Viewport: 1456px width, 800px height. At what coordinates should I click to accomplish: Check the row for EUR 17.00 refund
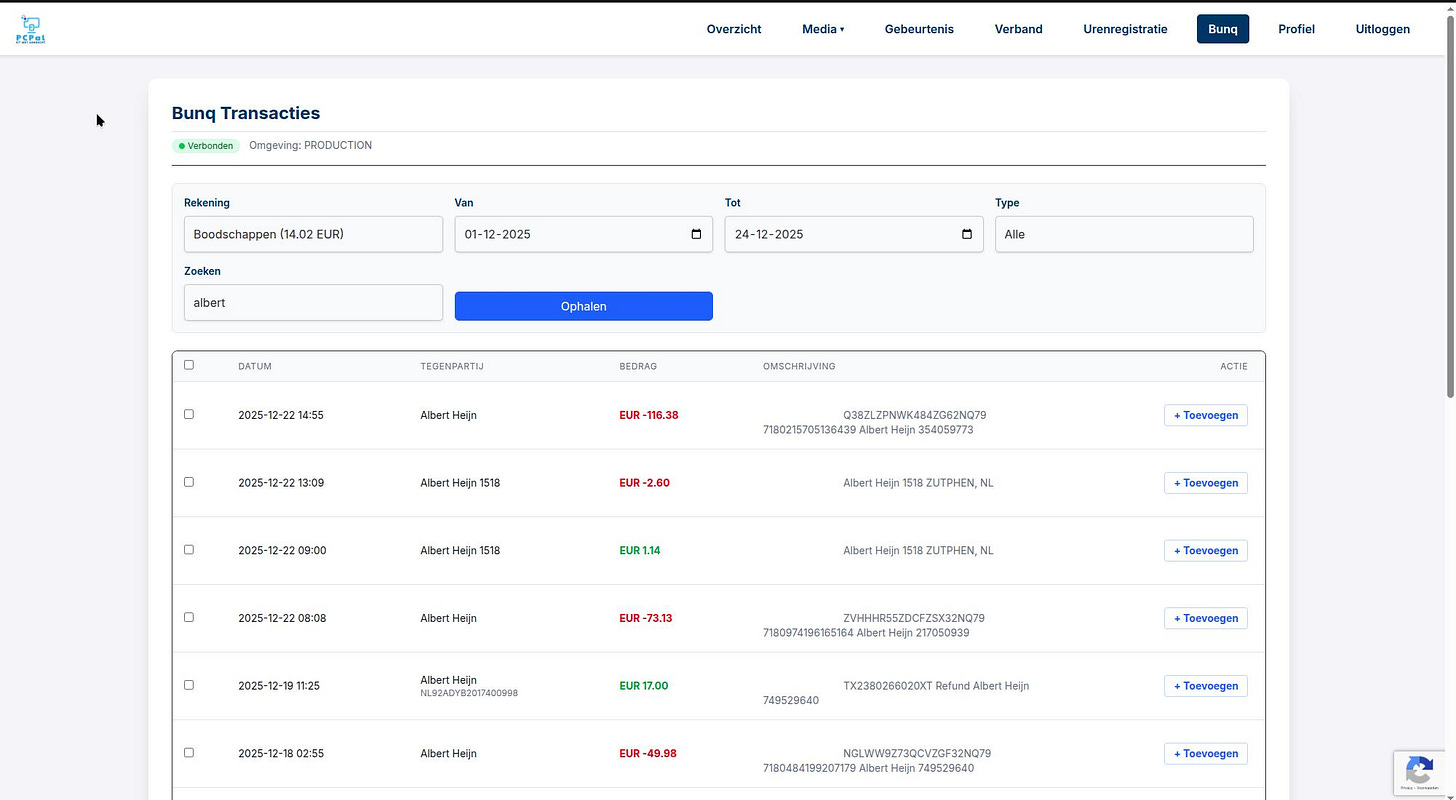[x=189, y=685]
